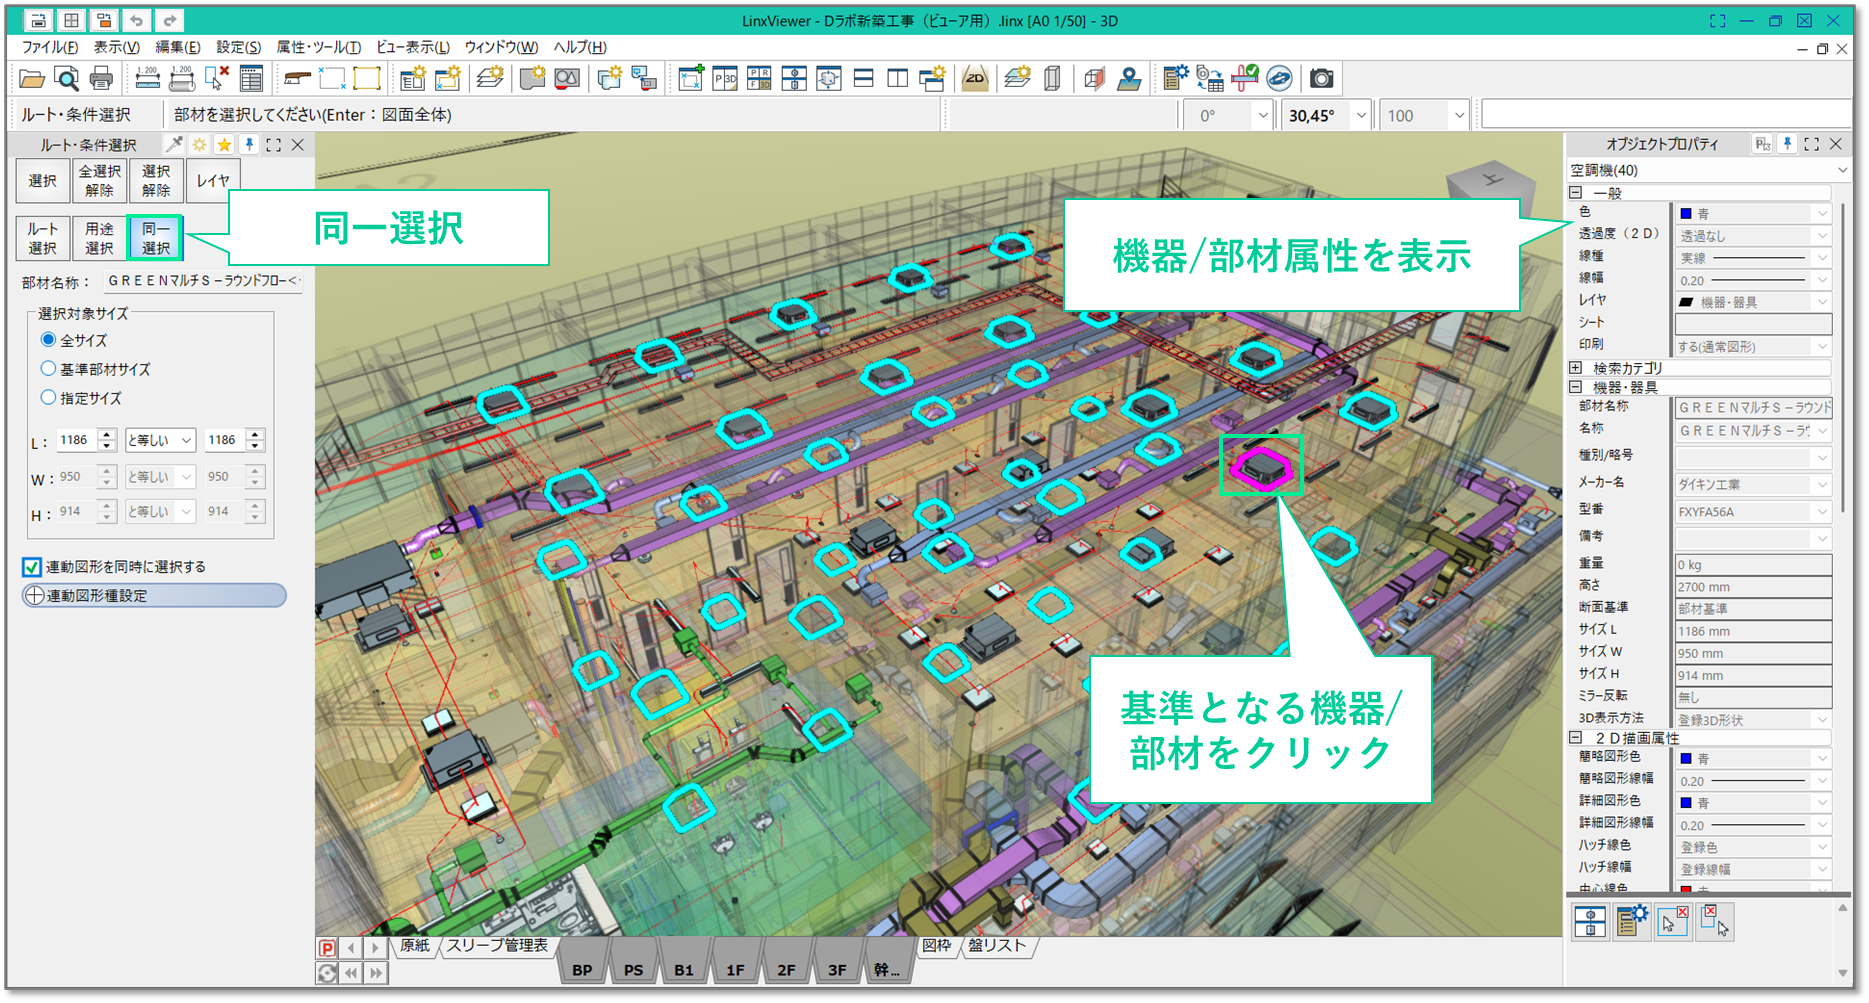Pin the オブジェクトプロパティ panel
The image size is (1869, 1003).
[x=1787, y=144]
